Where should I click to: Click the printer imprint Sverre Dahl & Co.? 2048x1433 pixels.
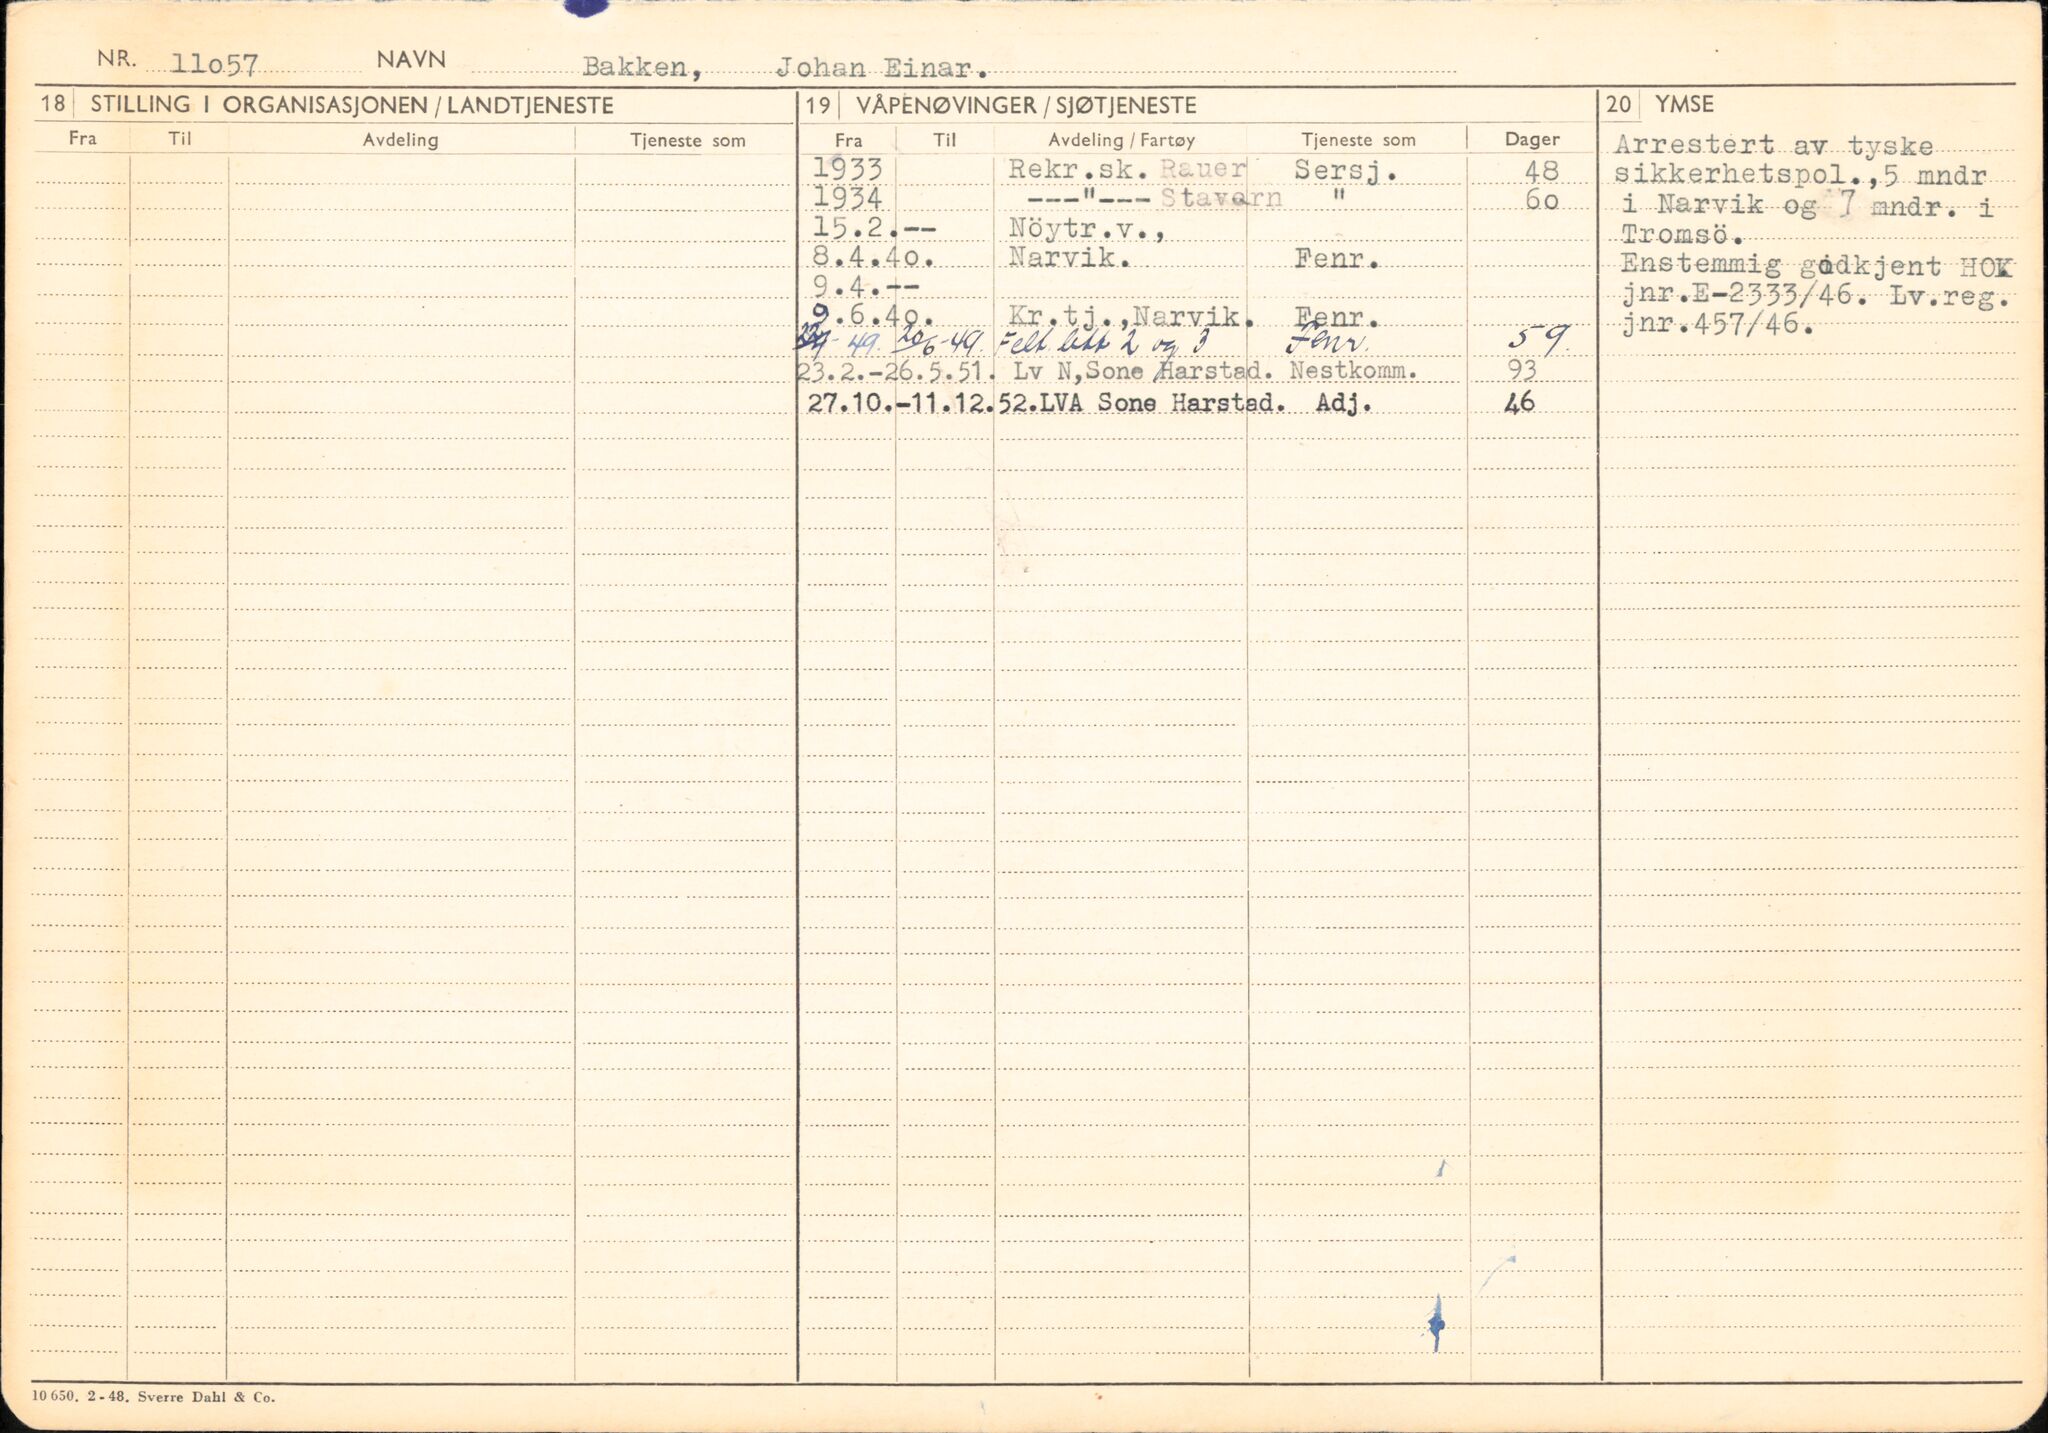click(206, 1397)
